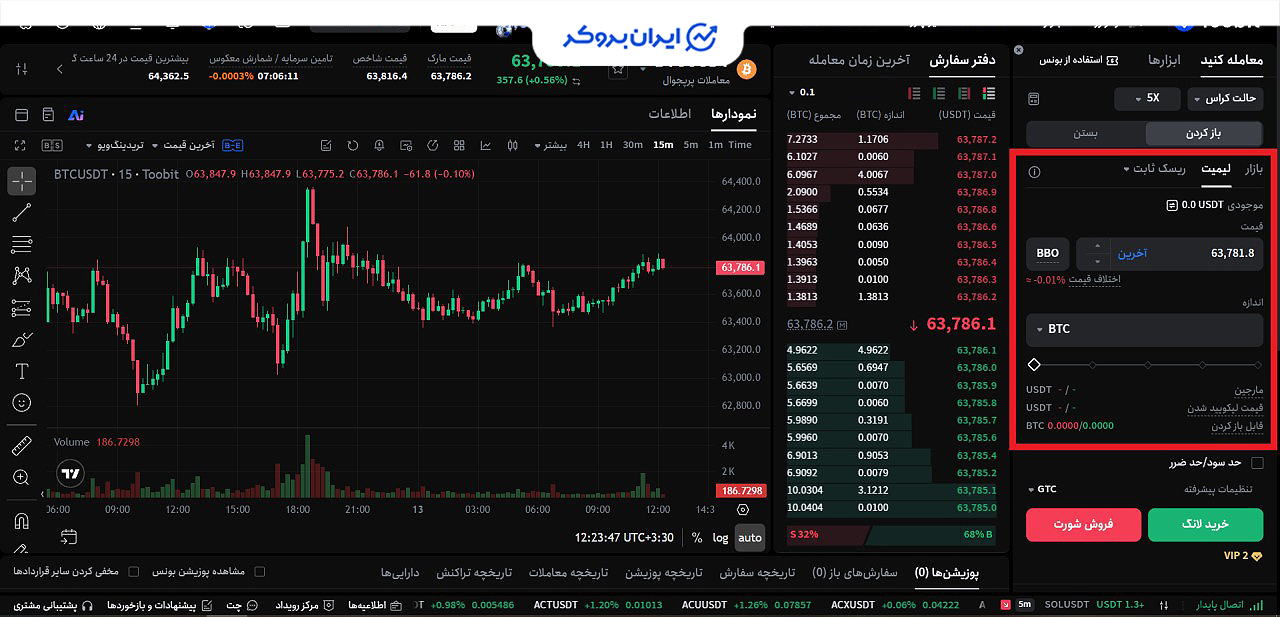Image resolution: width=1280 pixels, height=617 pixels.
Task: Open the AI assistant icon
Action: pos(76,115)
